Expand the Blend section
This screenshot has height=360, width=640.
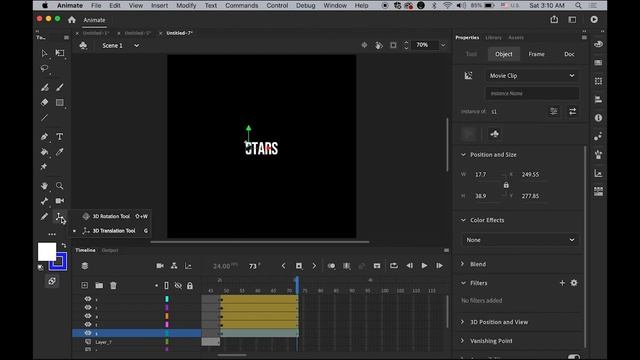coord(463,264)
